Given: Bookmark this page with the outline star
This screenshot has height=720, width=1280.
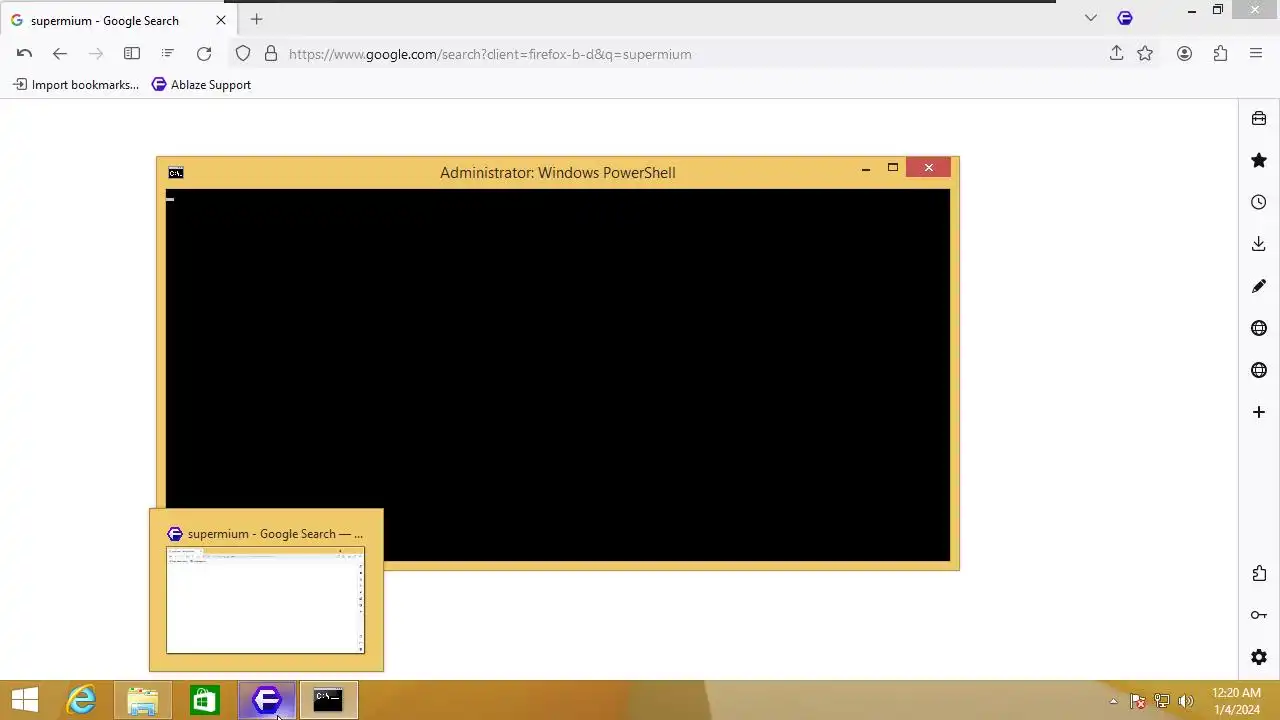Looking at the screenshot, I should [1145, 54].
